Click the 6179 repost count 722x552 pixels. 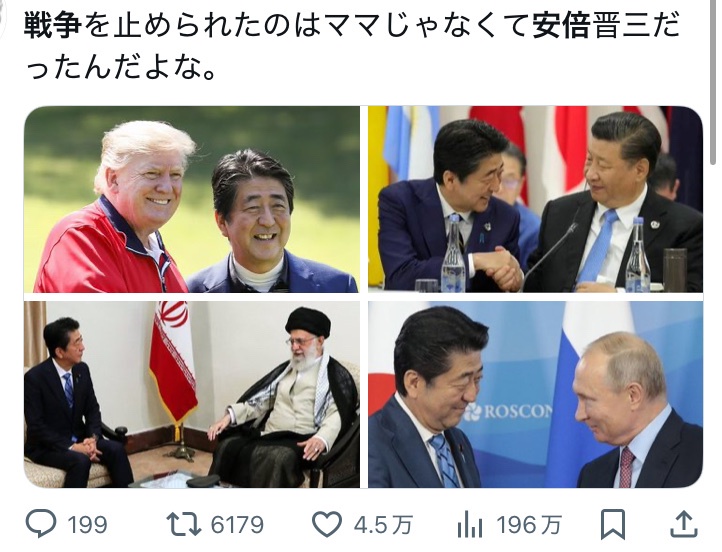click(237, 524)
